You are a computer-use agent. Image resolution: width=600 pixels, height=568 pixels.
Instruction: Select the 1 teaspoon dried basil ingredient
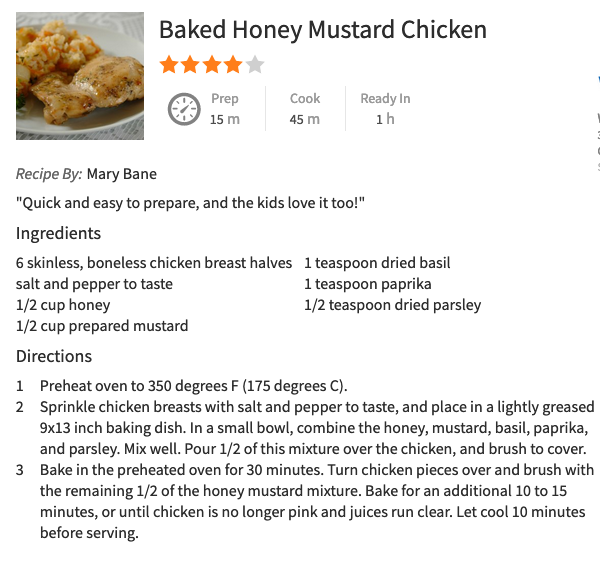[377, 263]
